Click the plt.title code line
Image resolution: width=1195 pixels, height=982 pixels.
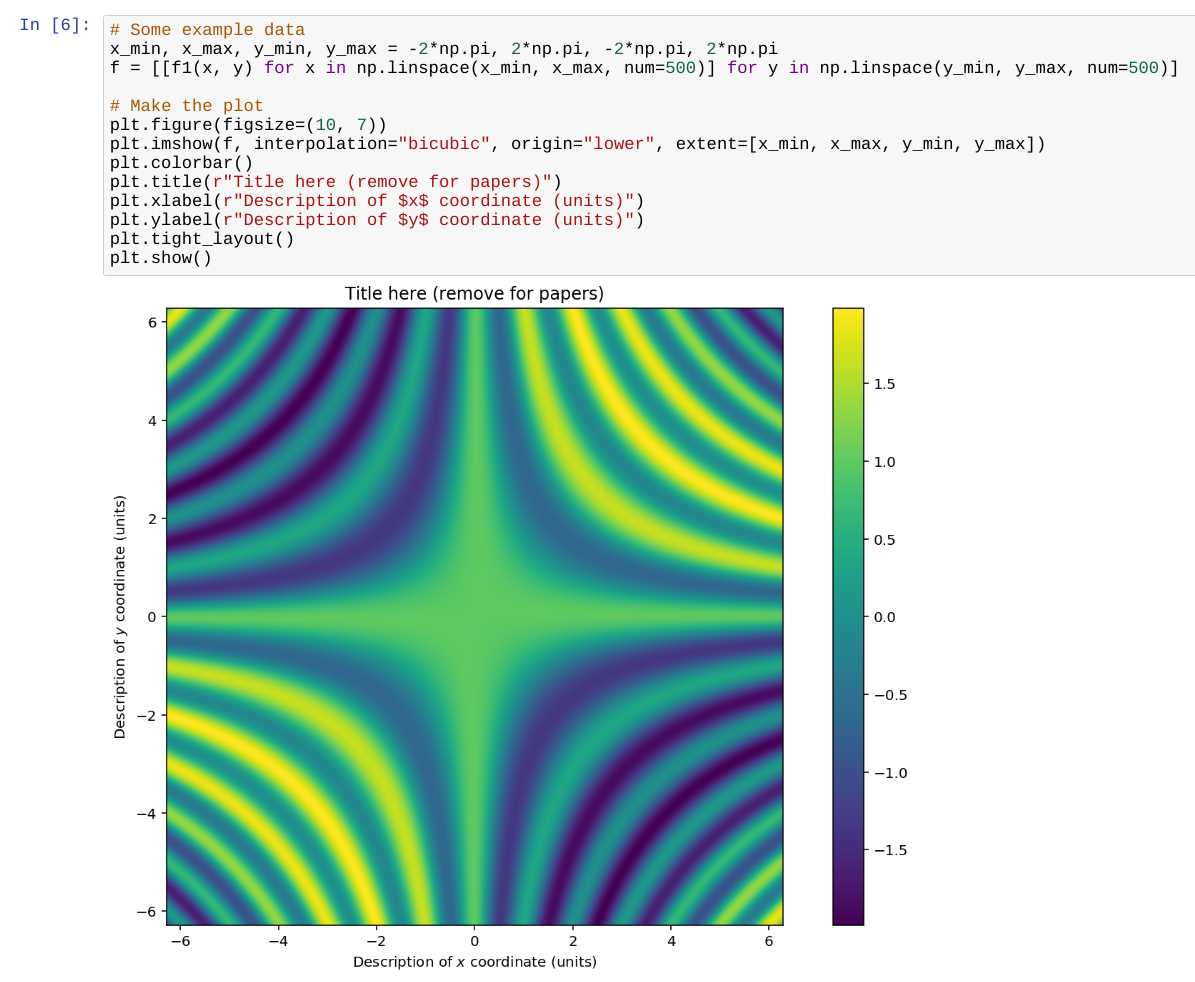(335, 182)
